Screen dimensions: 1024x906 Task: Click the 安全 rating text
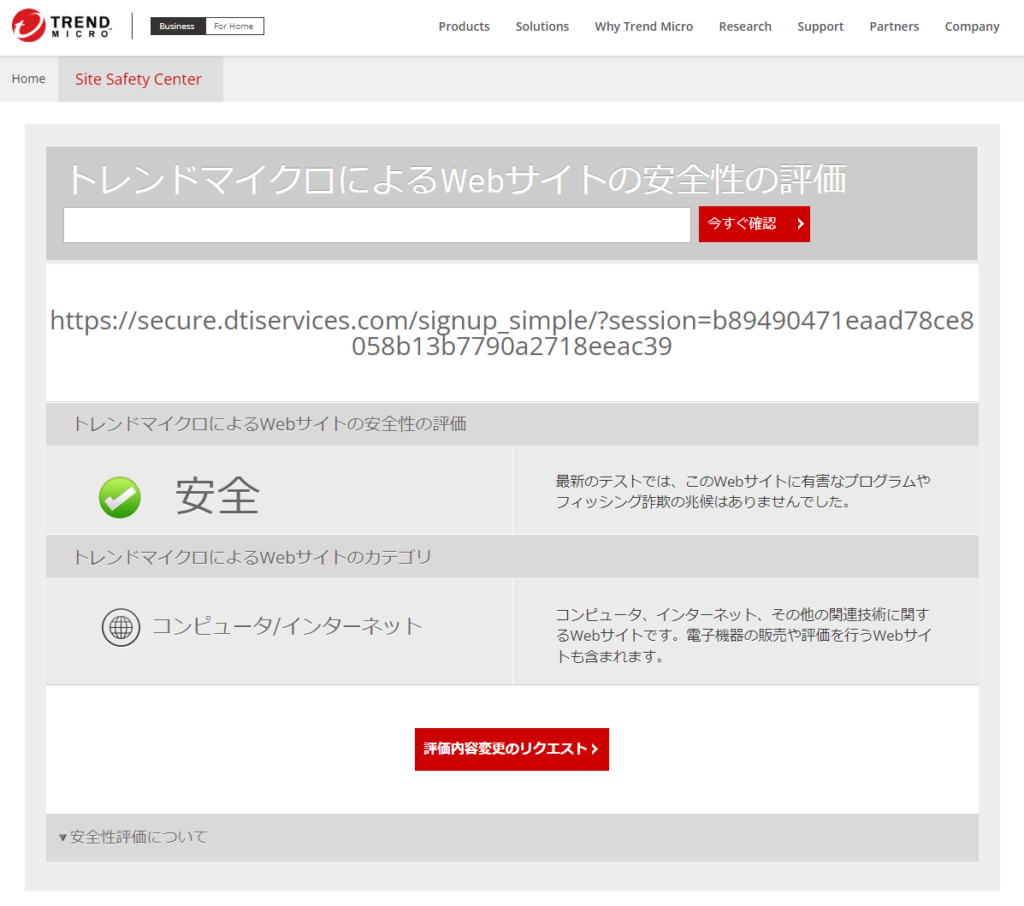217,496
